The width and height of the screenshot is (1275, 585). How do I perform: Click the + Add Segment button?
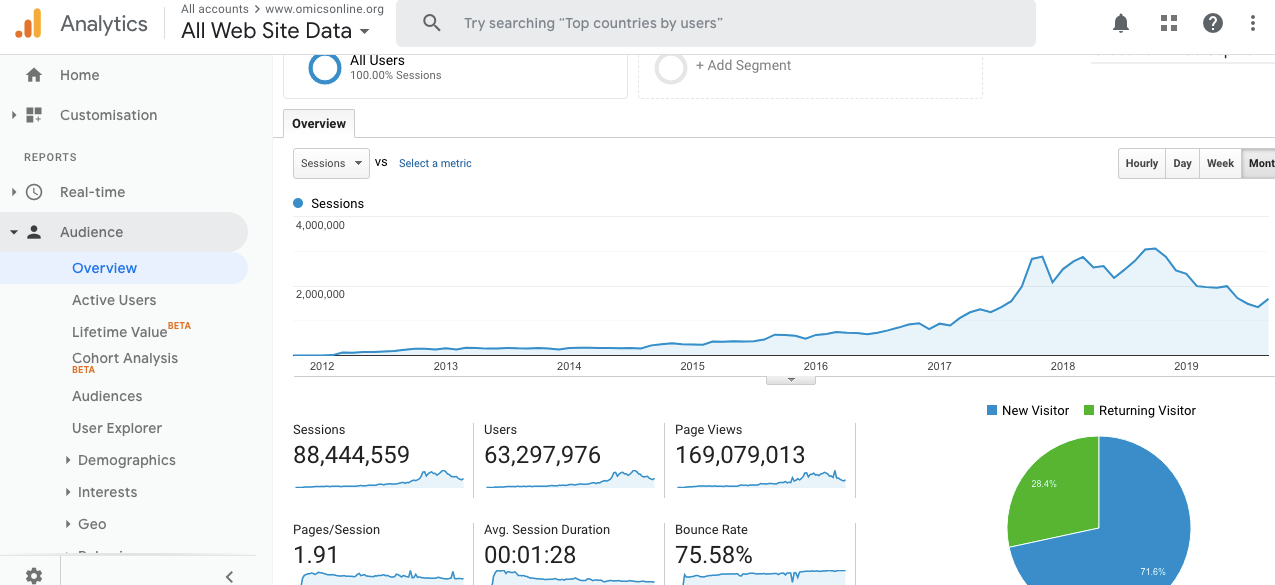point(743,65)
